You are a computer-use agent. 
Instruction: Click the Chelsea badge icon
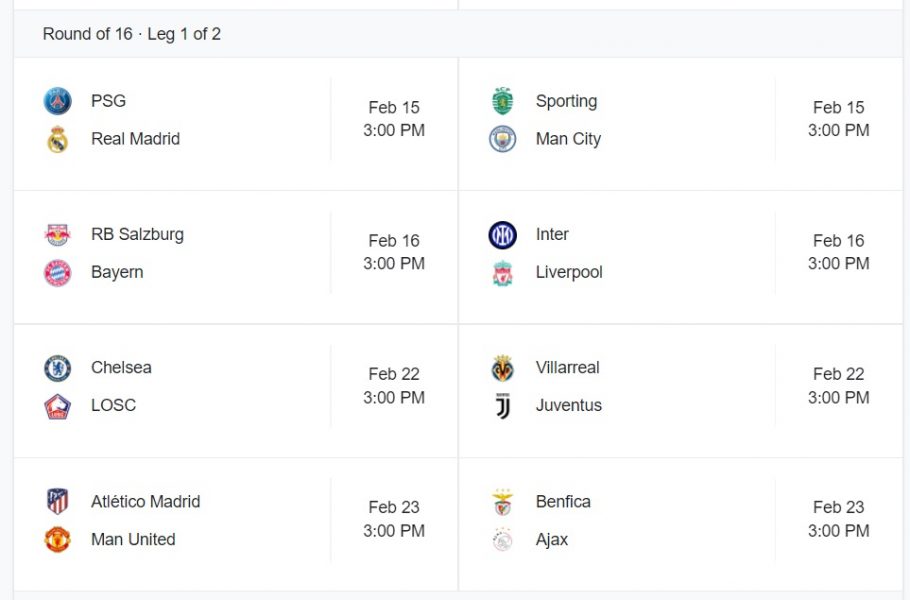(58, 368)
